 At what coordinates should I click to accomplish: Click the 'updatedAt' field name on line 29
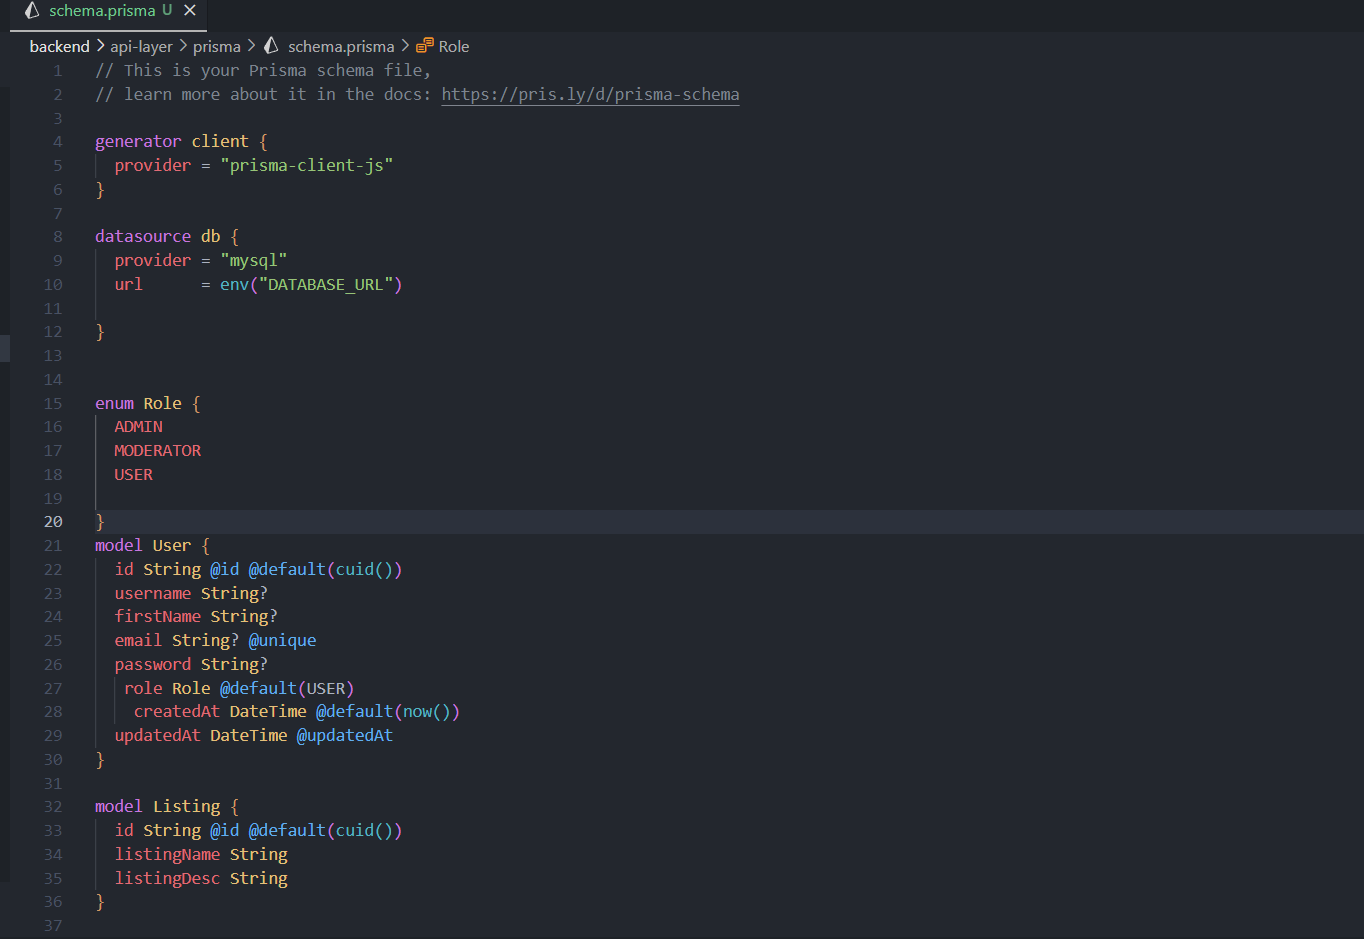pyautogui.click(x=158, y=736)
